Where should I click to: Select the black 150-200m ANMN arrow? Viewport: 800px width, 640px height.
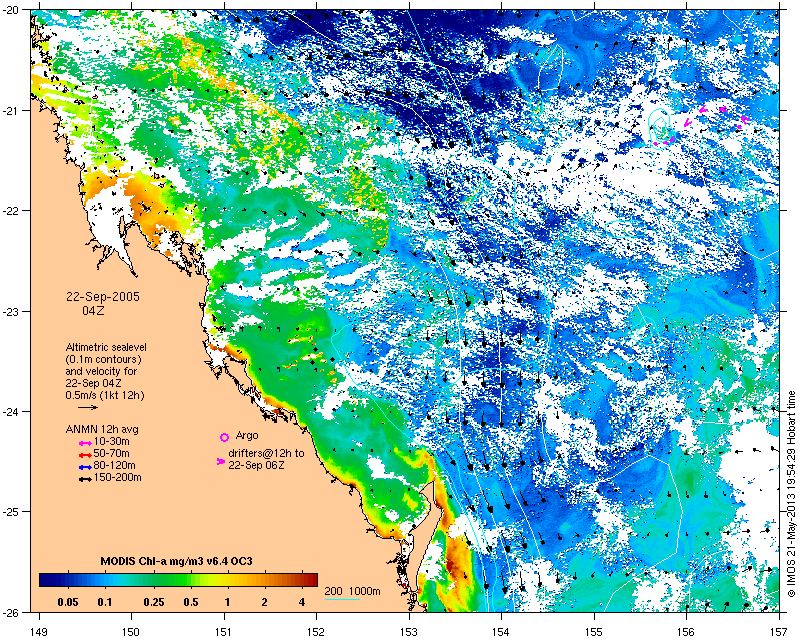(x=84, y=480)
